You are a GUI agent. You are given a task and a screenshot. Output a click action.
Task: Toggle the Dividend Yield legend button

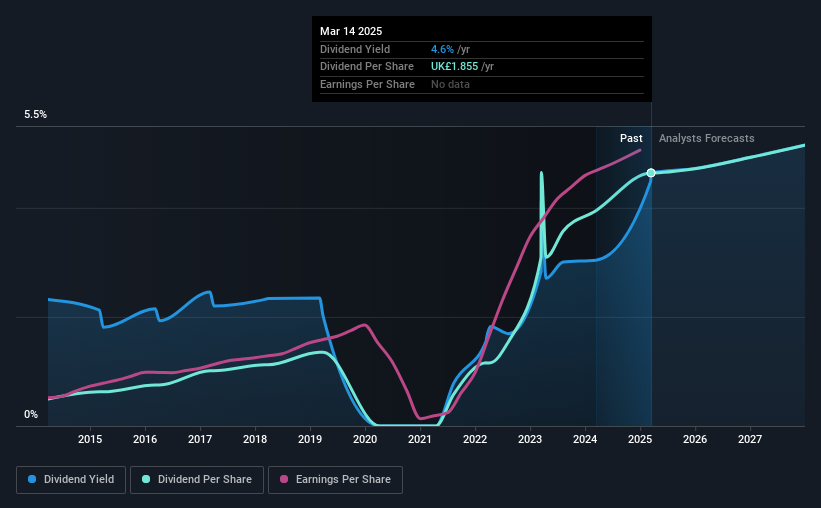pos(71,480)
